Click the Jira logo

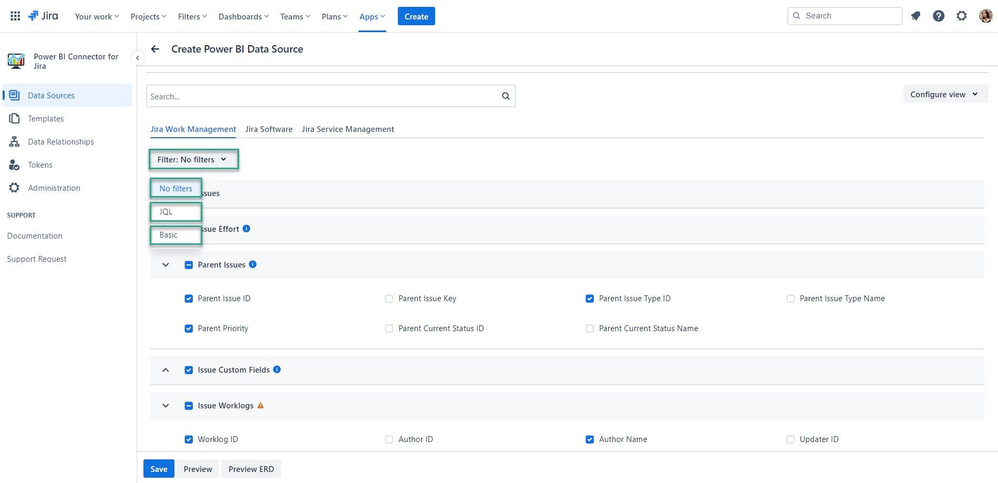[x=43, y=17]
